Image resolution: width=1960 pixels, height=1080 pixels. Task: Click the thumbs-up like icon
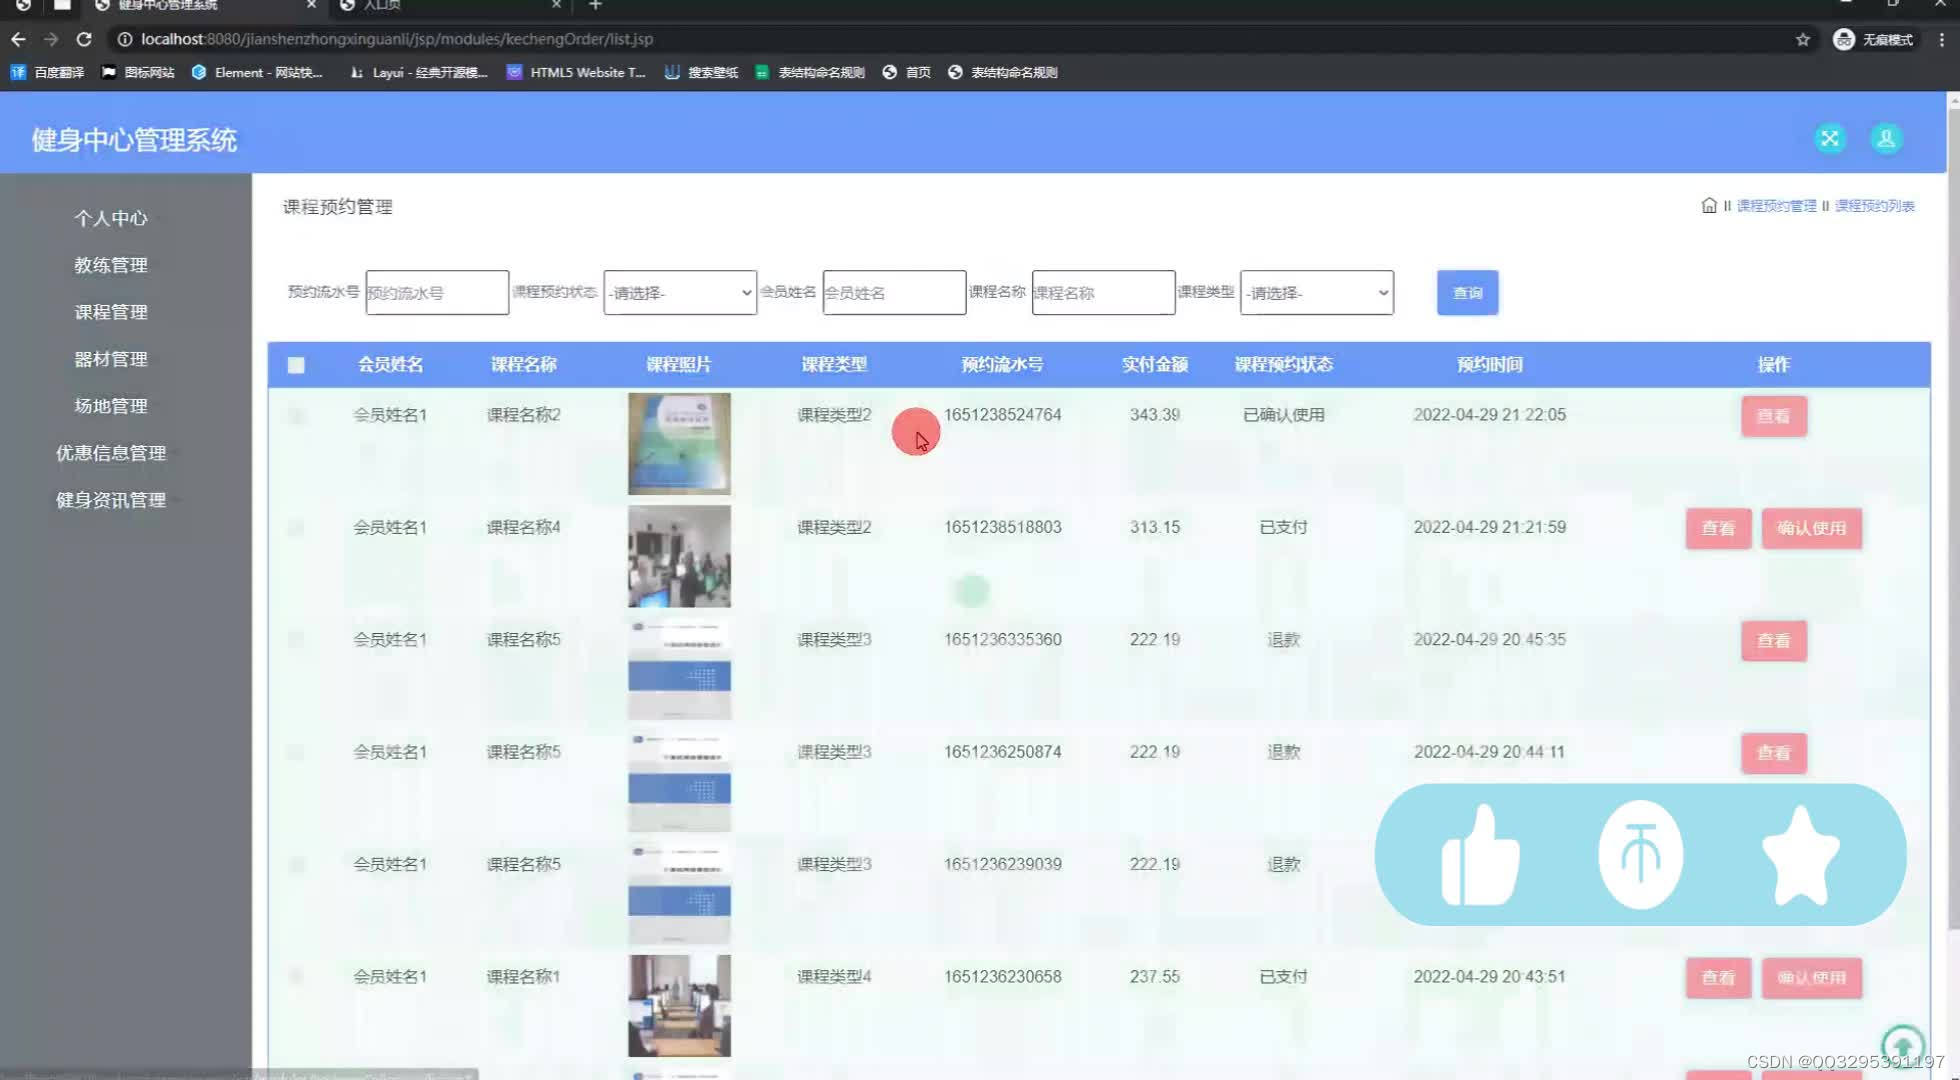[x=1481, y=854]
